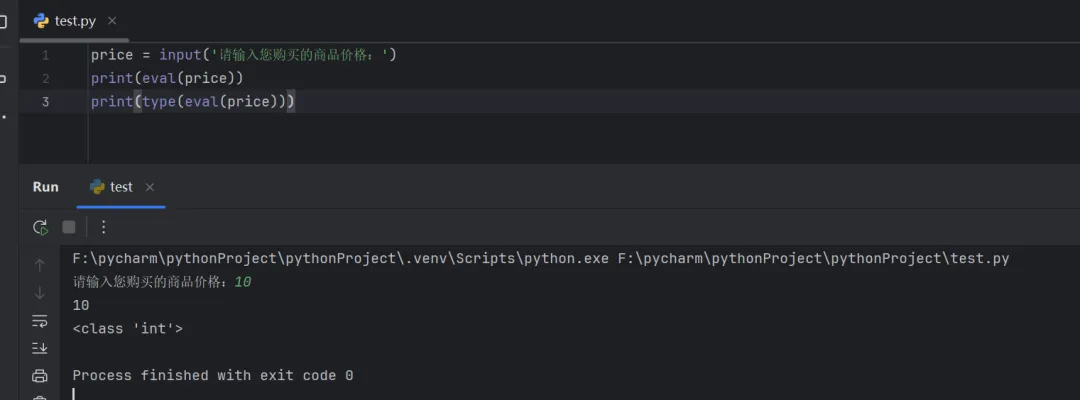Close the test.py editor tab
The width and height of the screenshot is (1080, 400).
(111, 20)
